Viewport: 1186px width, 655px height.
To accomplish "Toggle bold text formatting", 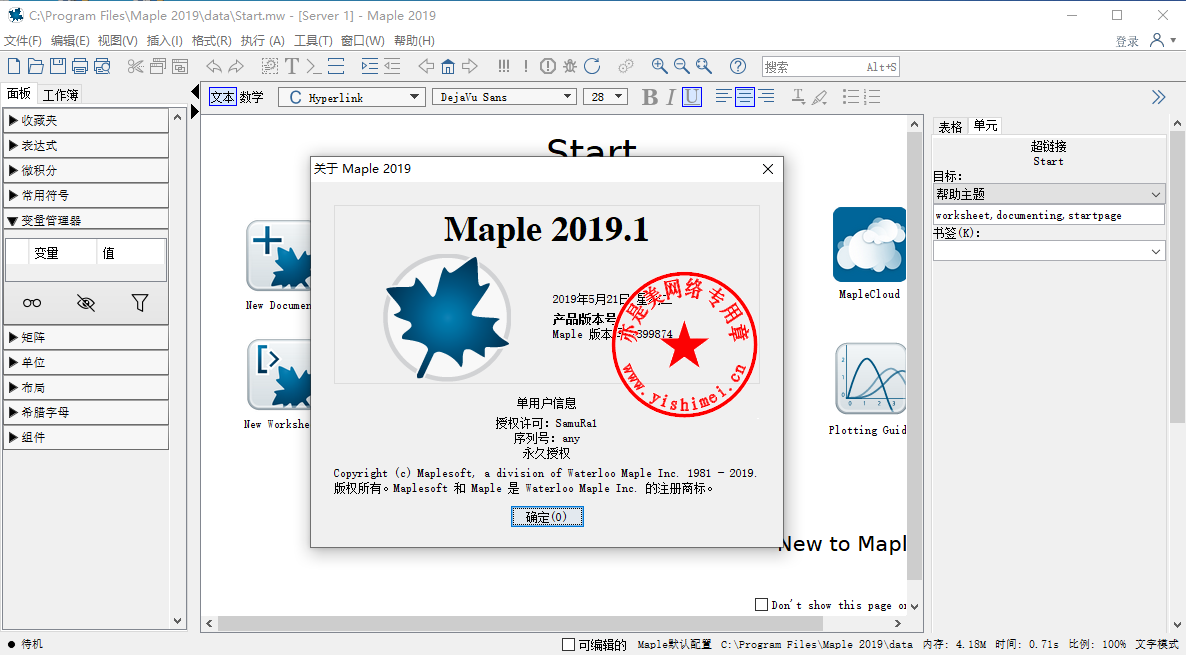I will pos(650,97).
